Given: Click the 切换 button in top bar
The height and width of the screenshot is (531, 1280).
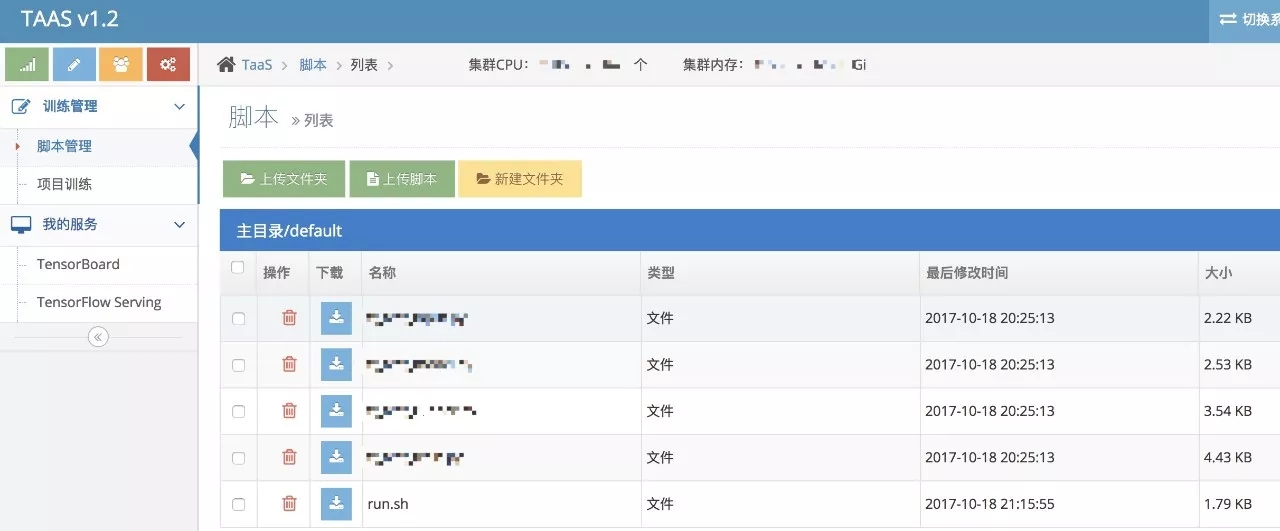Looking at the screenshot, I should point(1245,19).
